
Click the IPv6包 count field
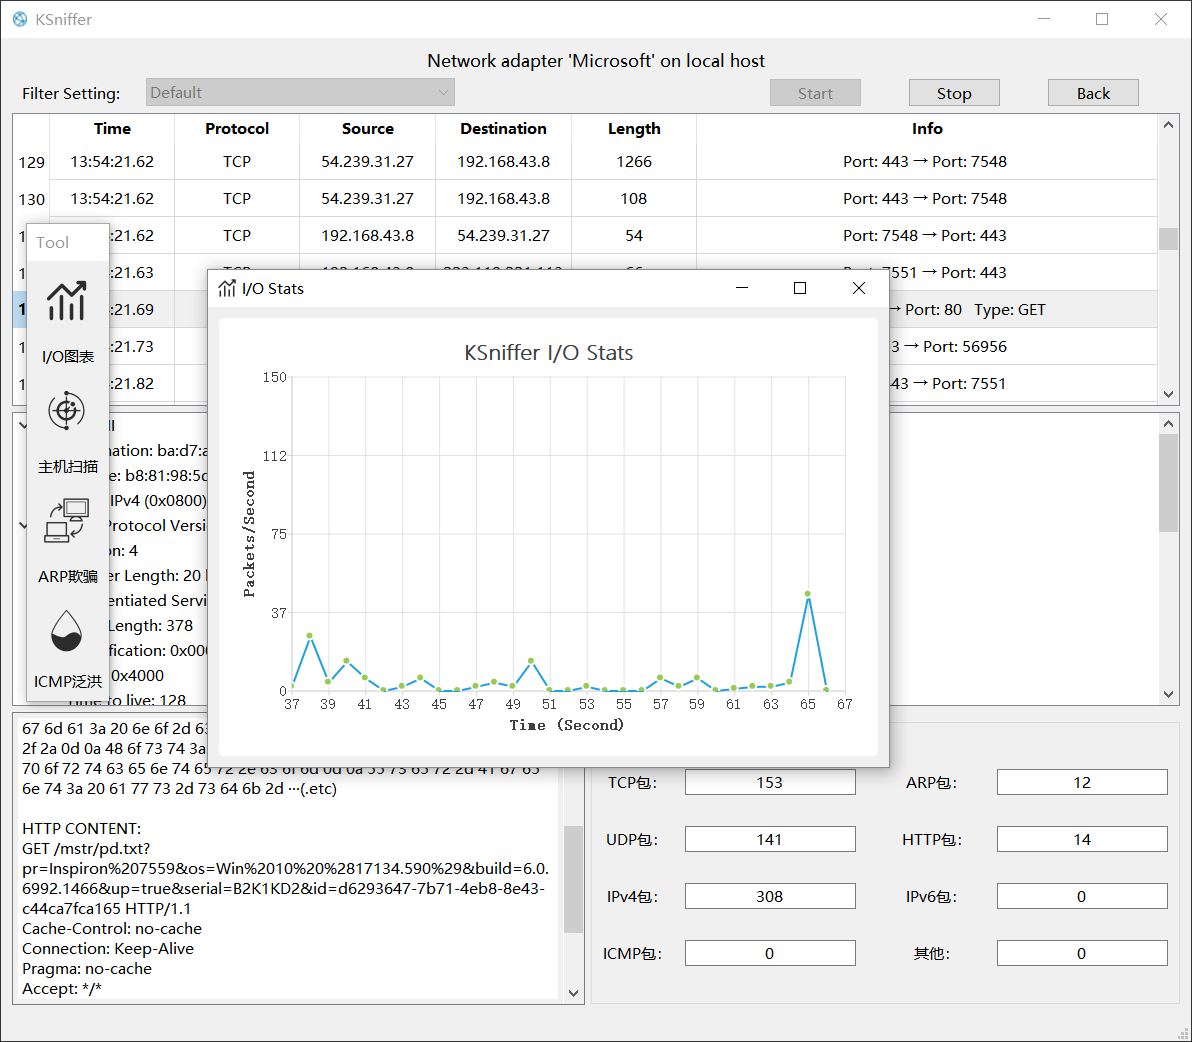tap(1082, 896)
